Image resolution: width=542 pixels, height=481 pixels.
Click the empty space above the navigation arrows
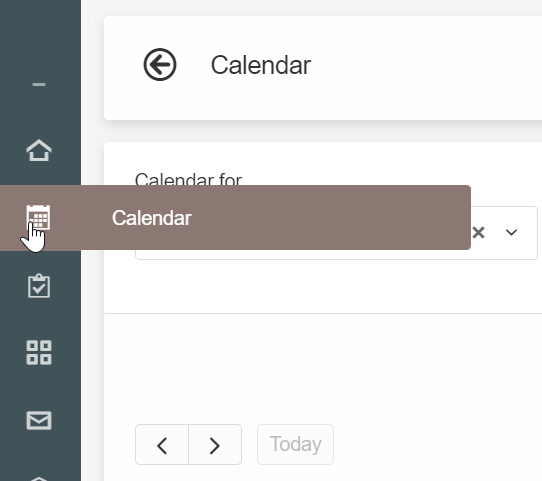click(323, 370)
